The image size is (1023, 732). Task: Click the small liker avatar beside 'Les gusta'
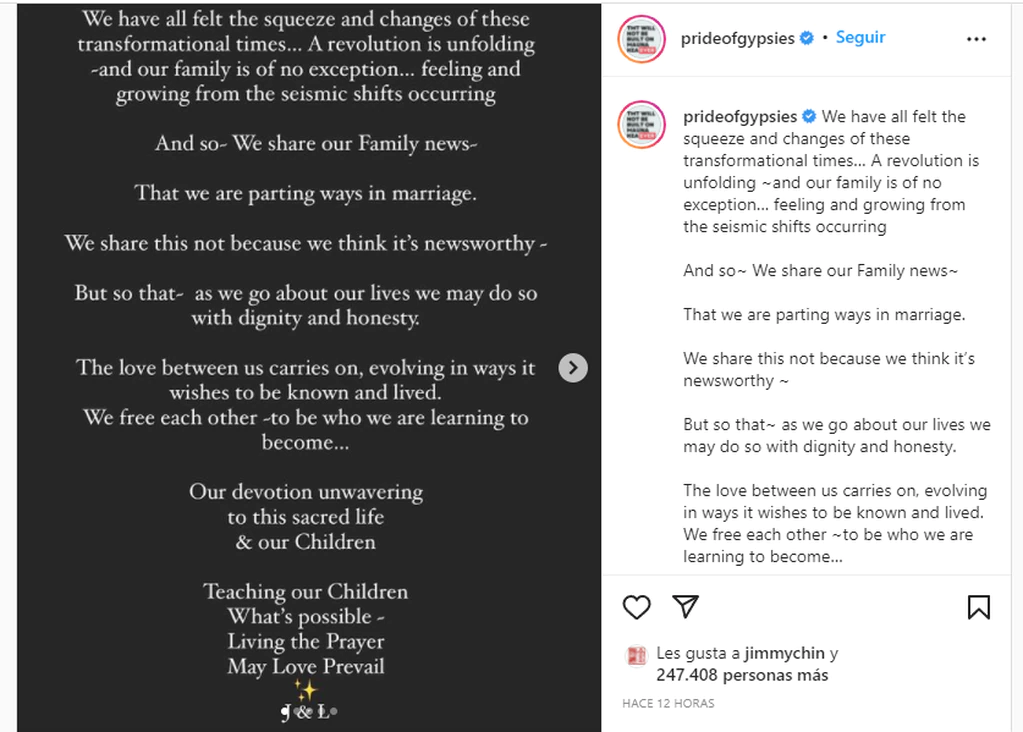pyautogui.click(x=636, y=655)
